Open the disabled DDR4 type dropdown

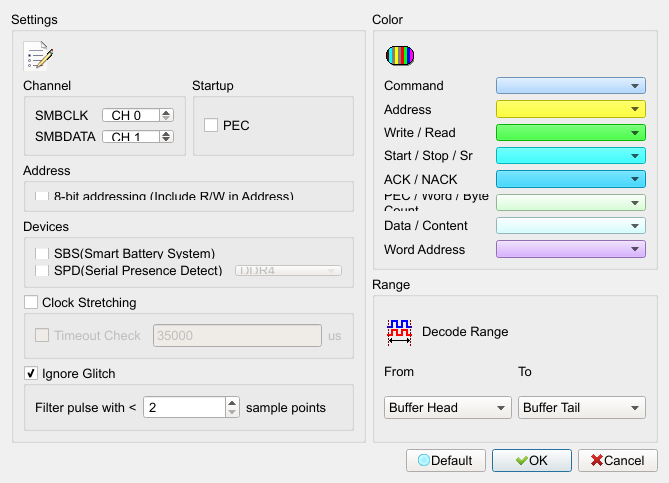pos(288,271)
